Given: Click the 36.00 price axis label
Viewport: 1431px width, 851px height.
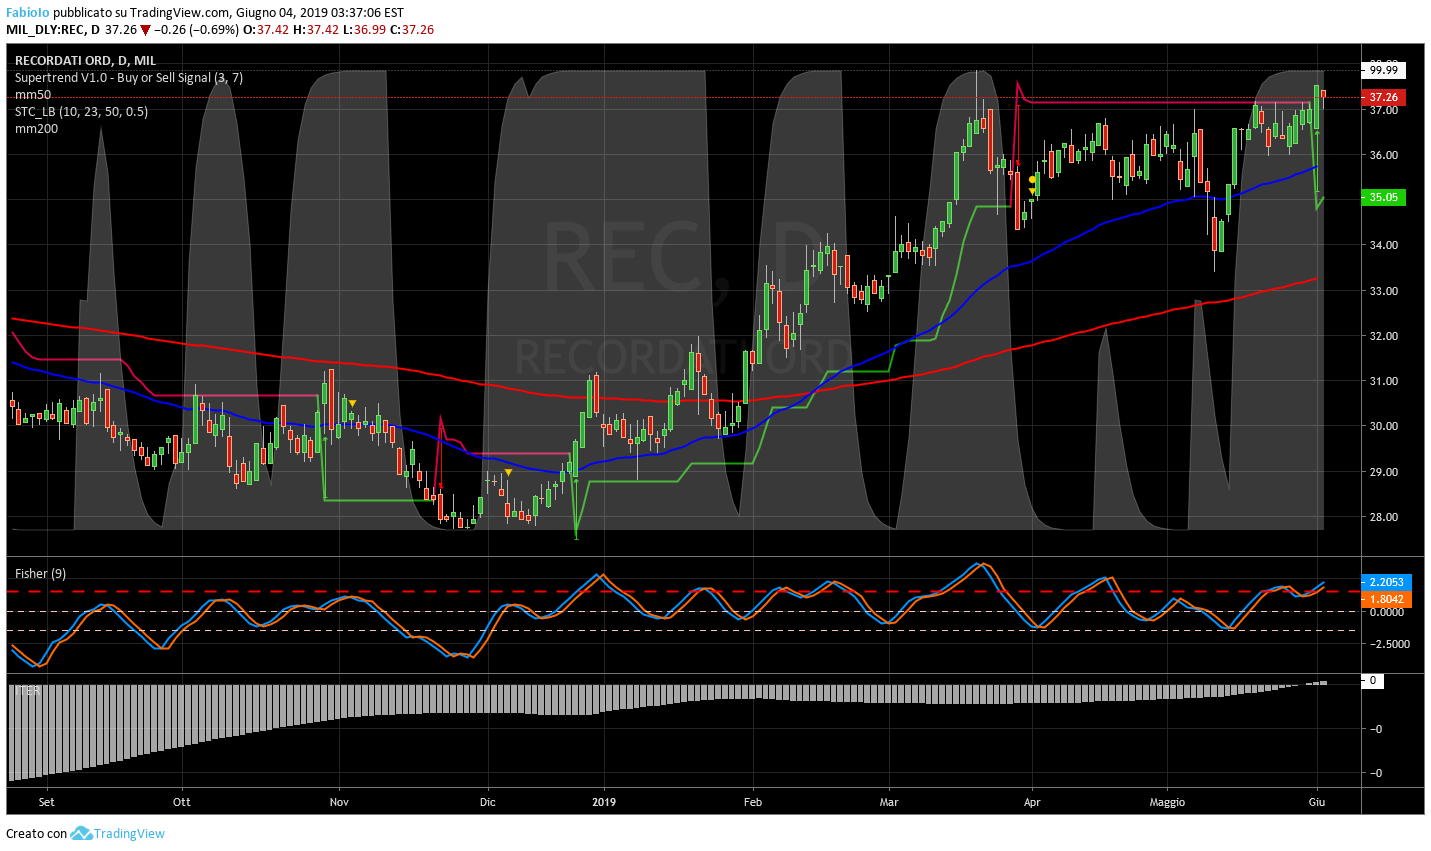Looking at the screenshot, I should coord(1383,155).
